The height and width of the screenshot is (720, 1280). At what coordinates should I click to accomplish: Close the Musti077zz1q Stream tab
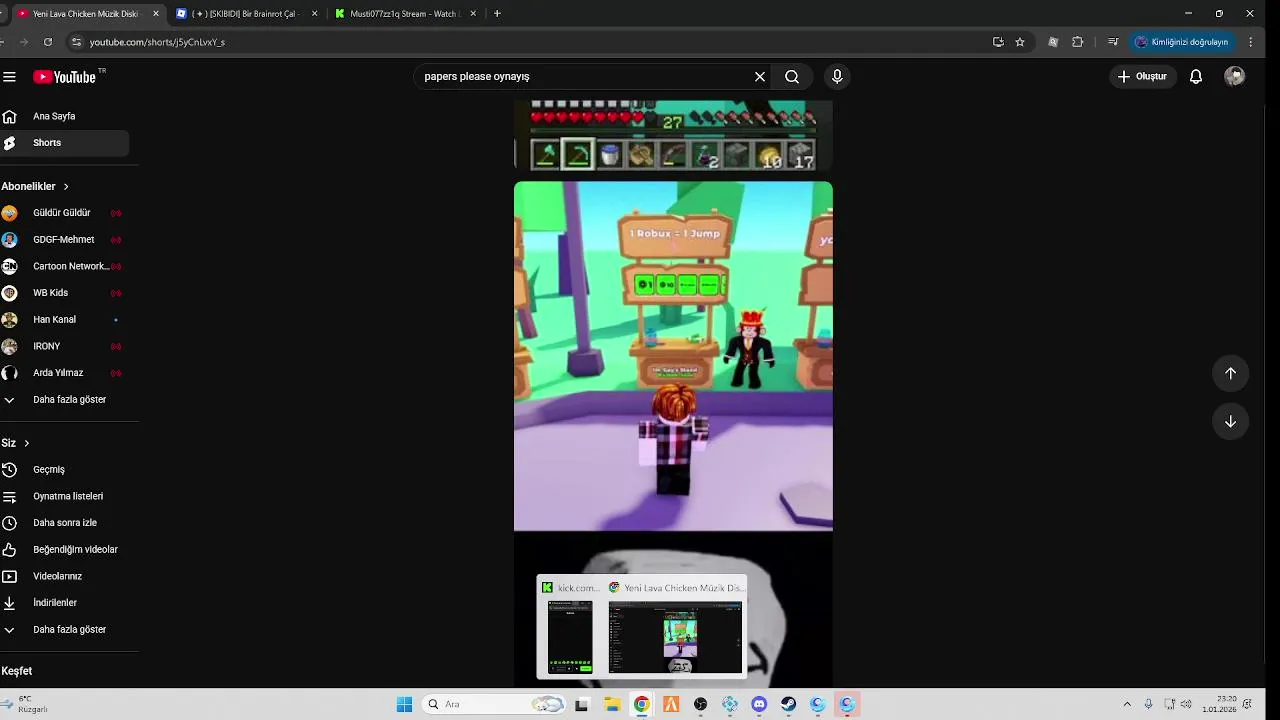tap(474, 14)
